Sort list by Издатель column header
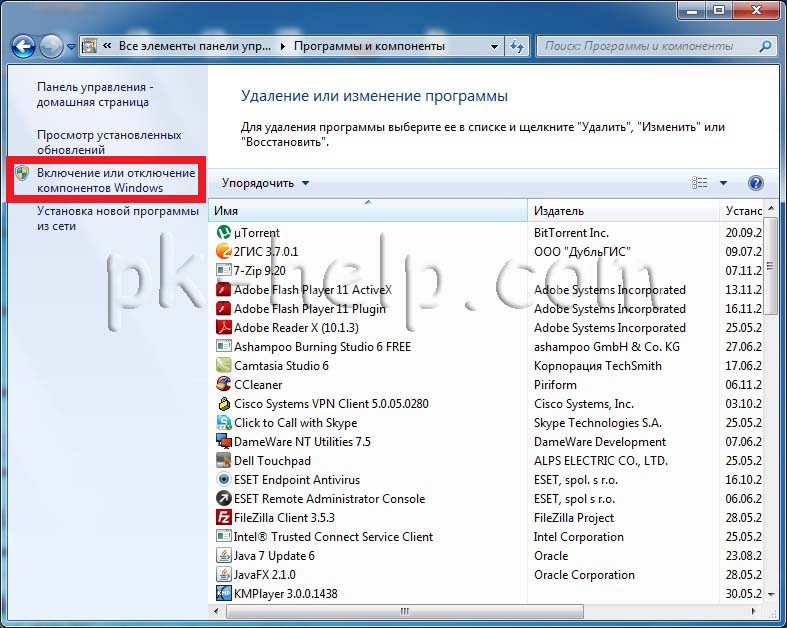This screenshot has width=787, height=628. 623,211
